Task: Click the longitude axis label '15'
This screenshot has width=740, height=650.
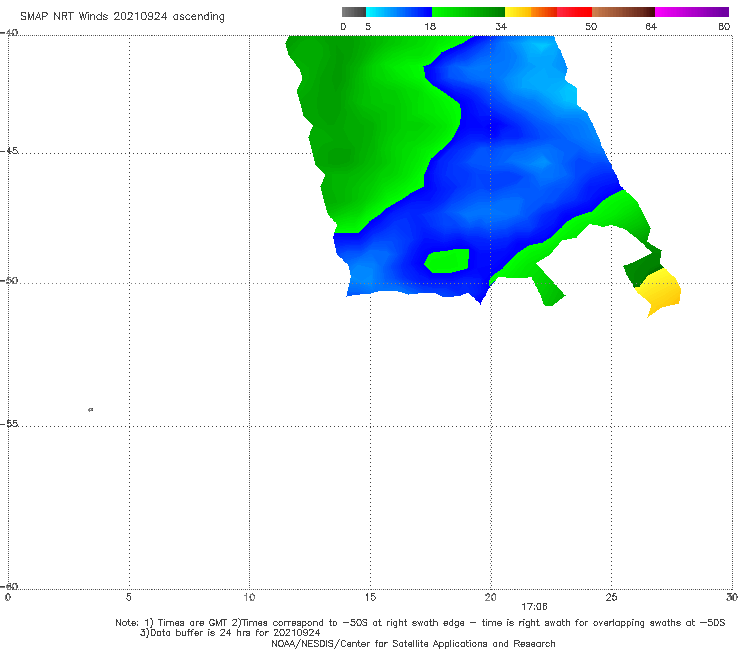Action: [370, 597]
